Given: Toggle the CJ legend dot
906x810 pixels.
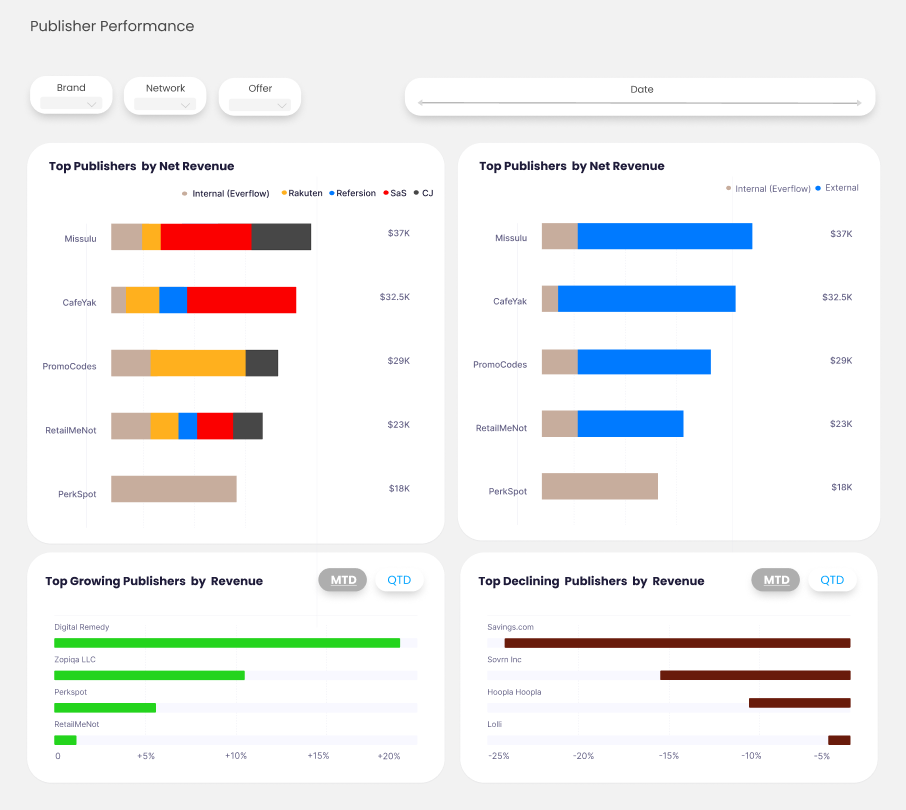Looking at the screenshot, I should click(x=417, y=193).
